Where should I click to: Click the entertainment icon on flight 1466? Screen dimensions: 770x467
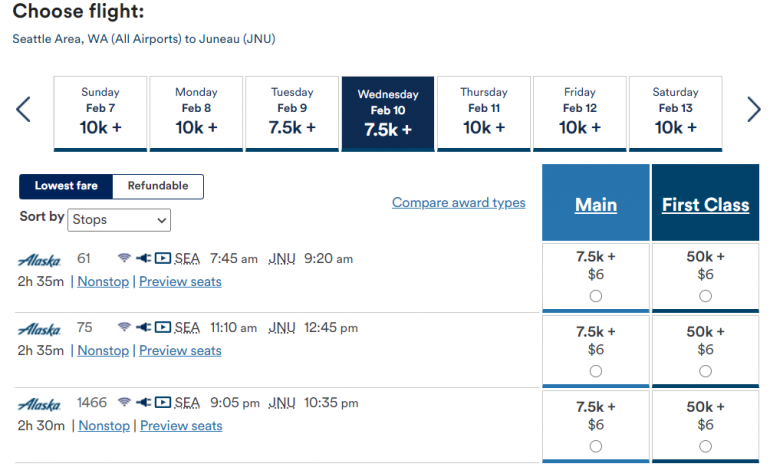pyautogui.click(x=163, y=403)
